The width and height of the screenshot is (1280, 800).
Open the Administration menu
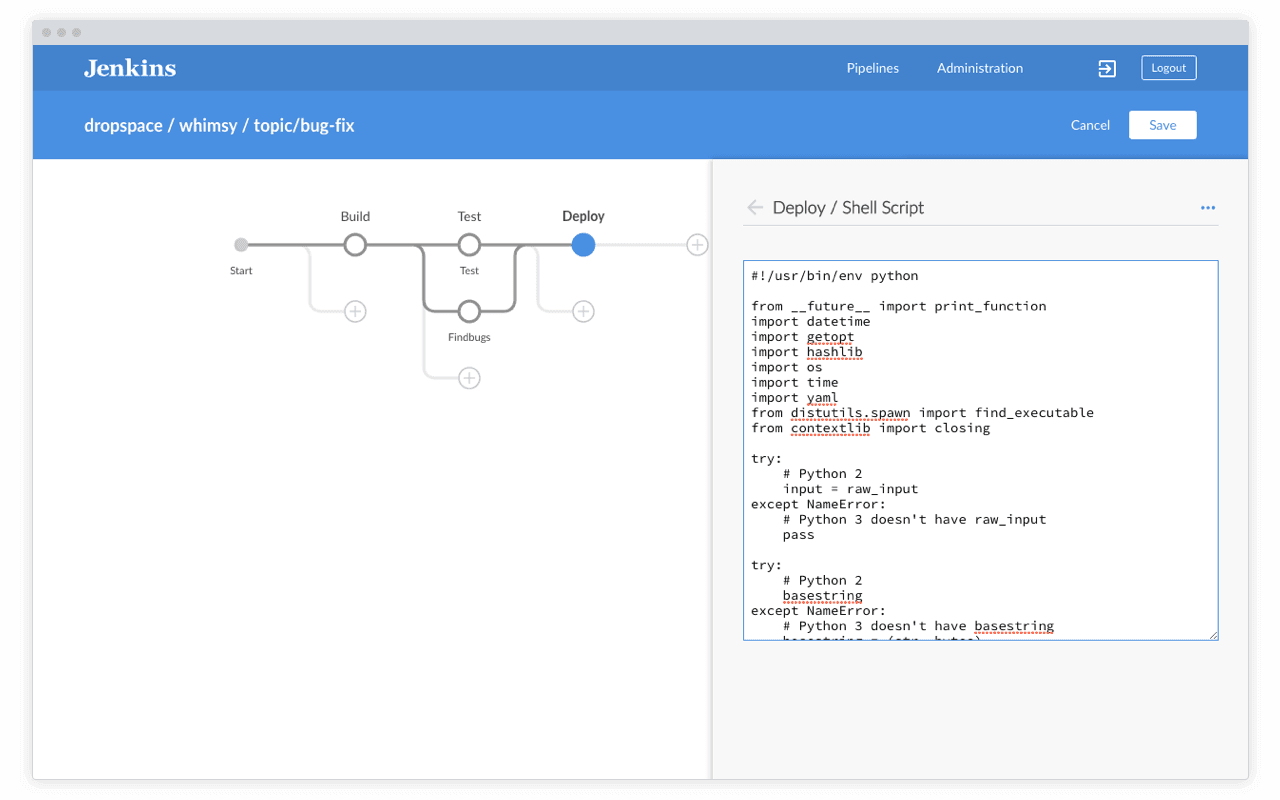pyautogui.click(x=979, y=68)
